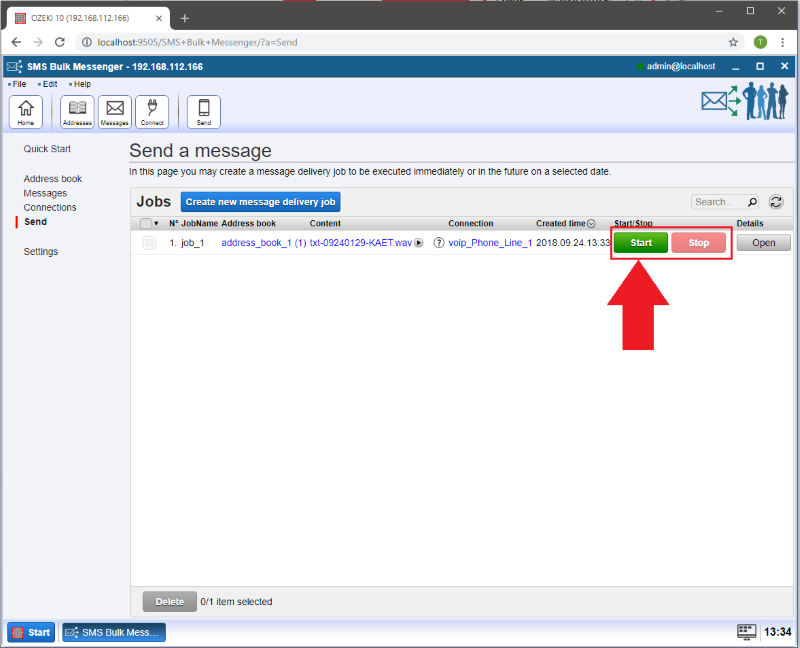Open the Addresses book icon
Image resolution: width=800 pixels, height=648 pixels.
click(x=77, y=112)
